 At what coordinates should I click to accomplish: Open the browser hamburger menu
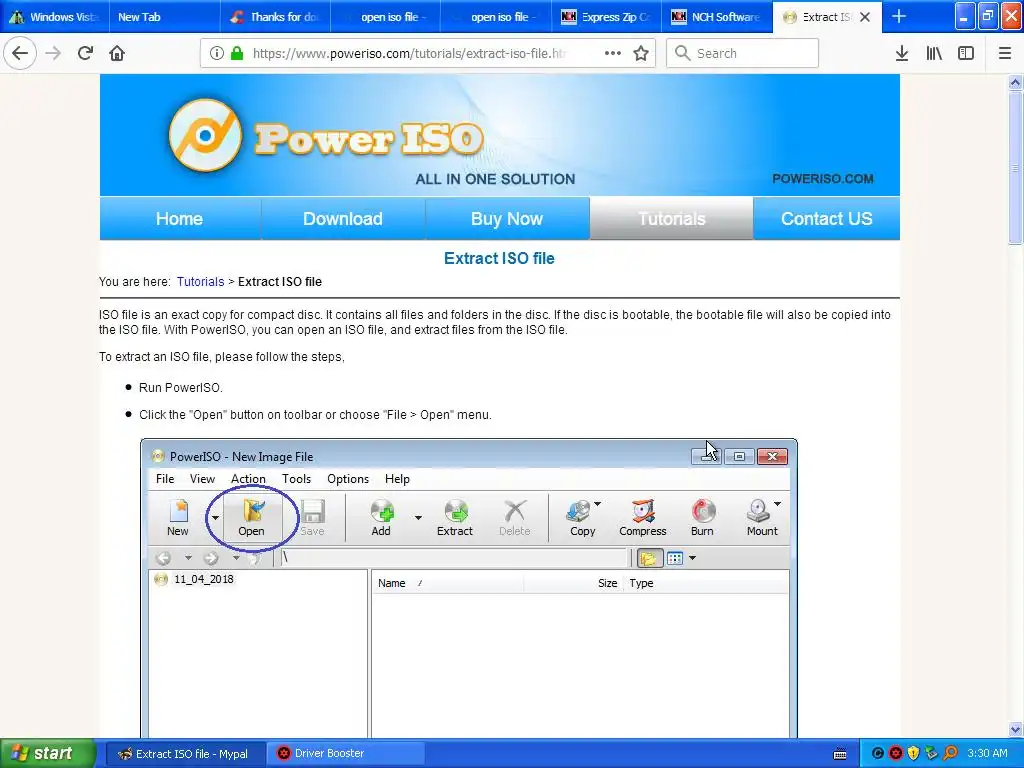[x=1004, y=53]
